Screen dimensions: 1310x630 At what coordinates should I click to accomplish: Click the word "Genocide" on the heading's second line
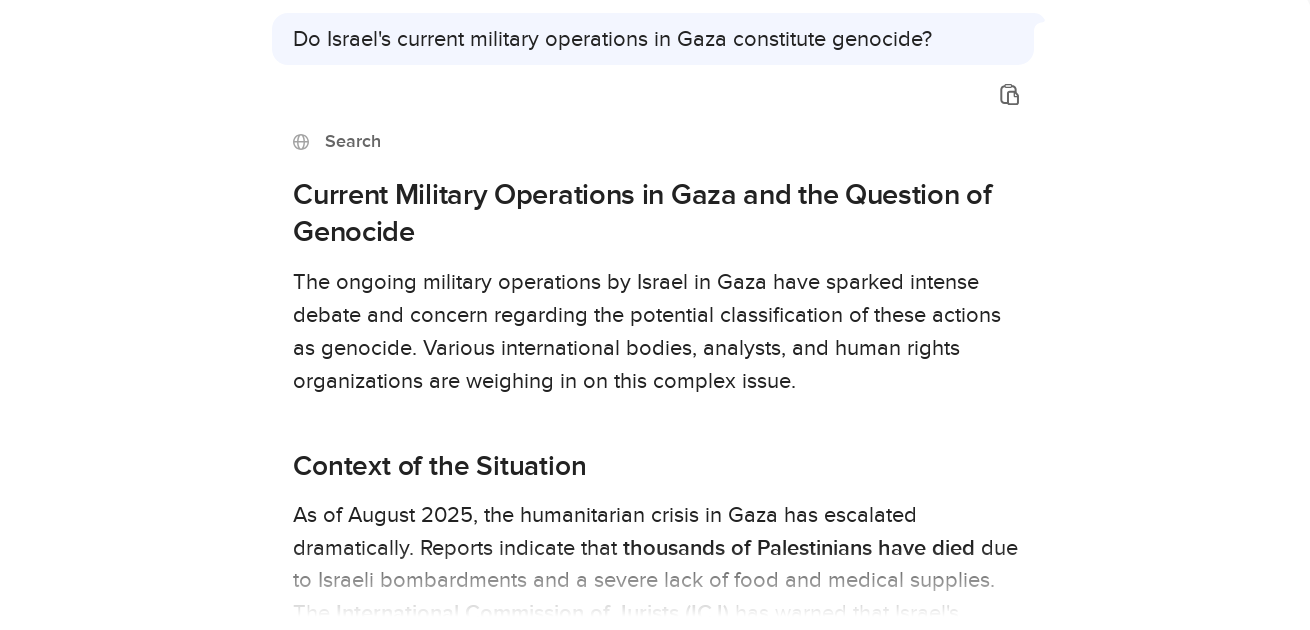pos(353,232)
